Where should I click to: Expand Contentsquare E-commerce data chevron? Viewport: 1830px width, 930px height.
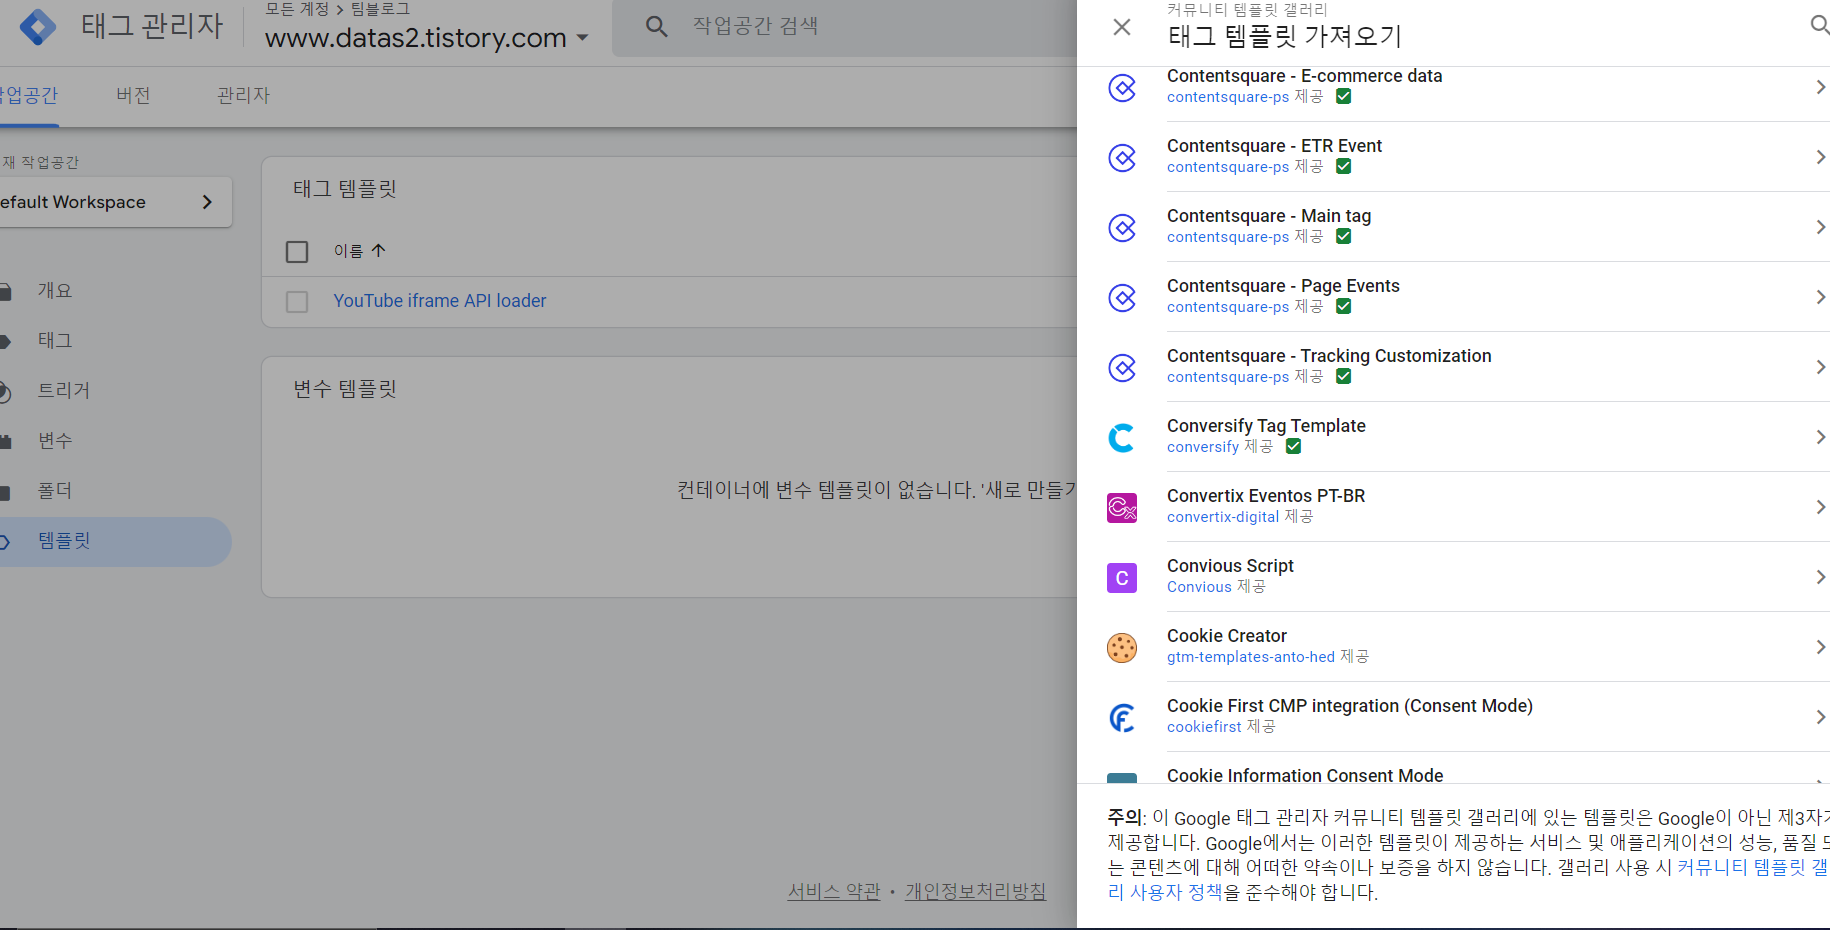pos(1820,88)
